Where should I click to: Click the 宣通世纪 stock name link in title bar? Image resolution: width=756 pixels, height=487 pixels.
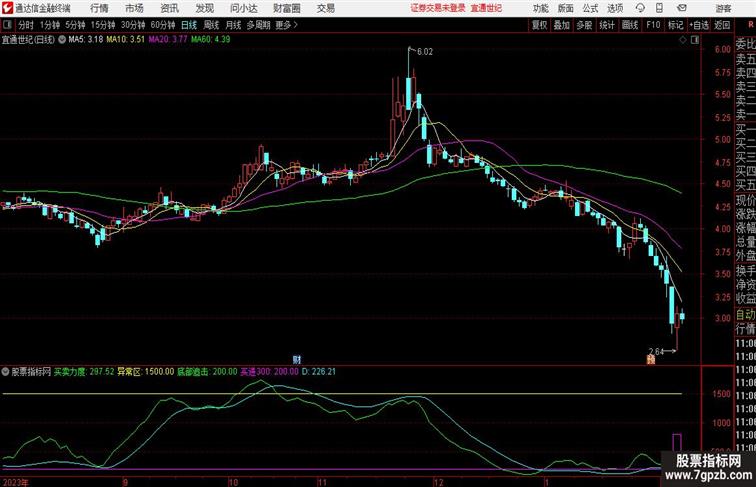tap(486, 8)
